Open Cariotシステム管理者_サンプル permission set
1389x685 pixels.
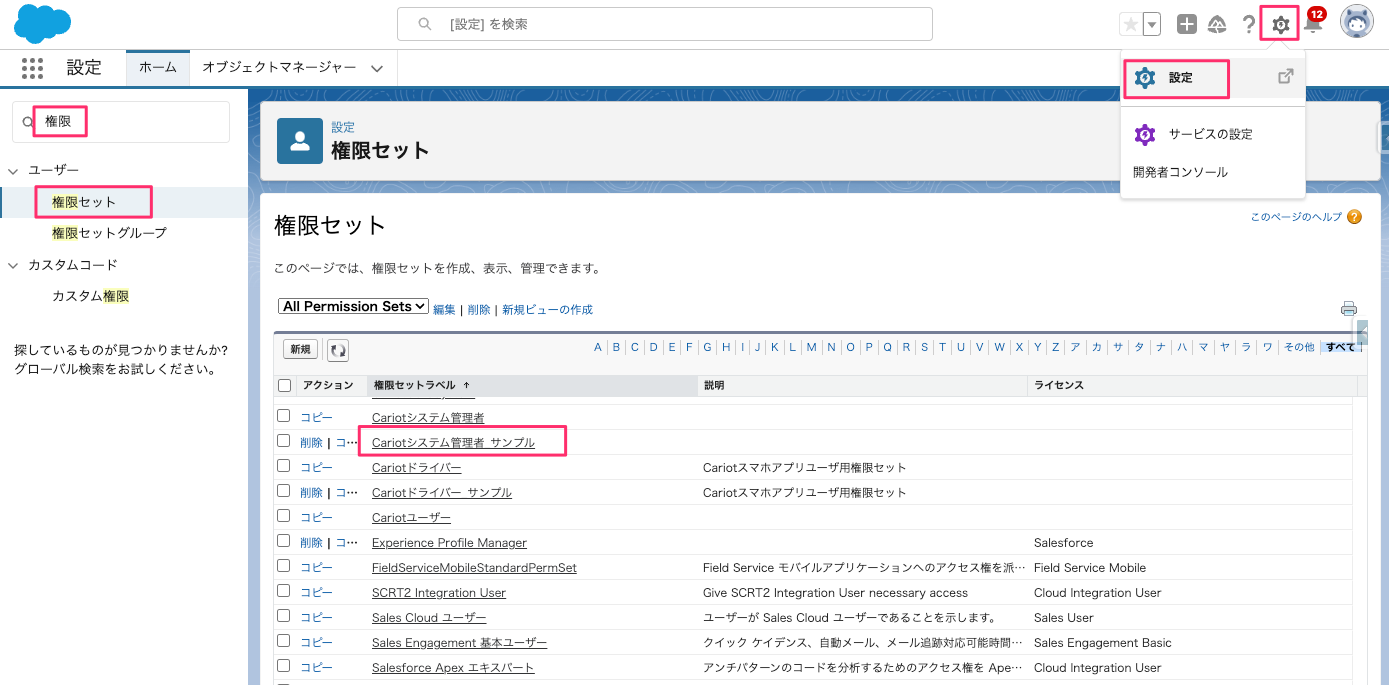point(453,442)
